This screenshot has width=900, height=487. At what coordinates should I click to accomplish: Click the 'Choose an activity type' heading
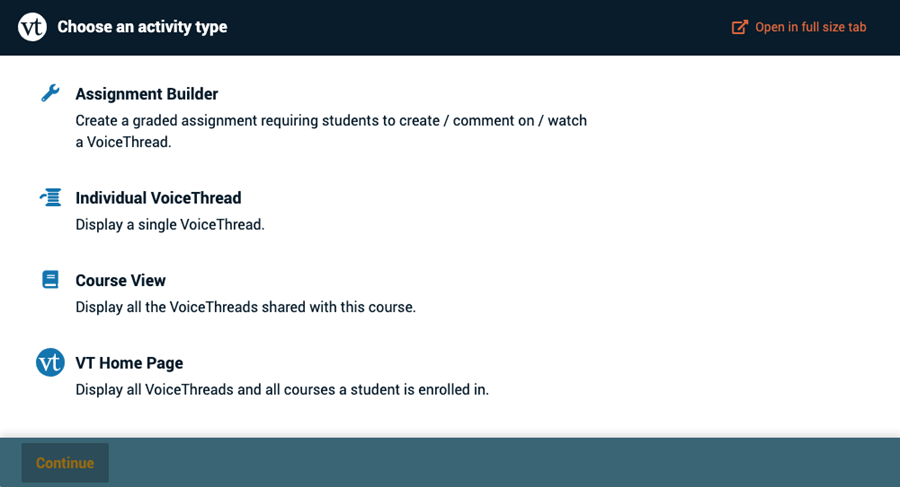pos(142,27)
